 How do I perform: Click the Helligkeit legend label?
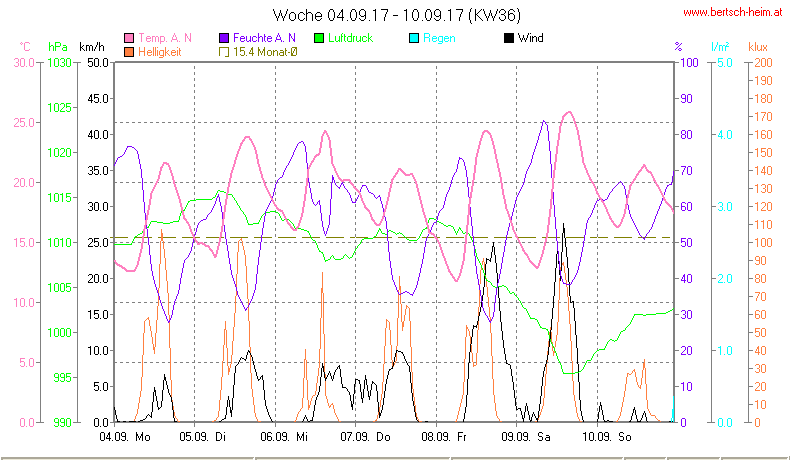click(x=159, y=52)
